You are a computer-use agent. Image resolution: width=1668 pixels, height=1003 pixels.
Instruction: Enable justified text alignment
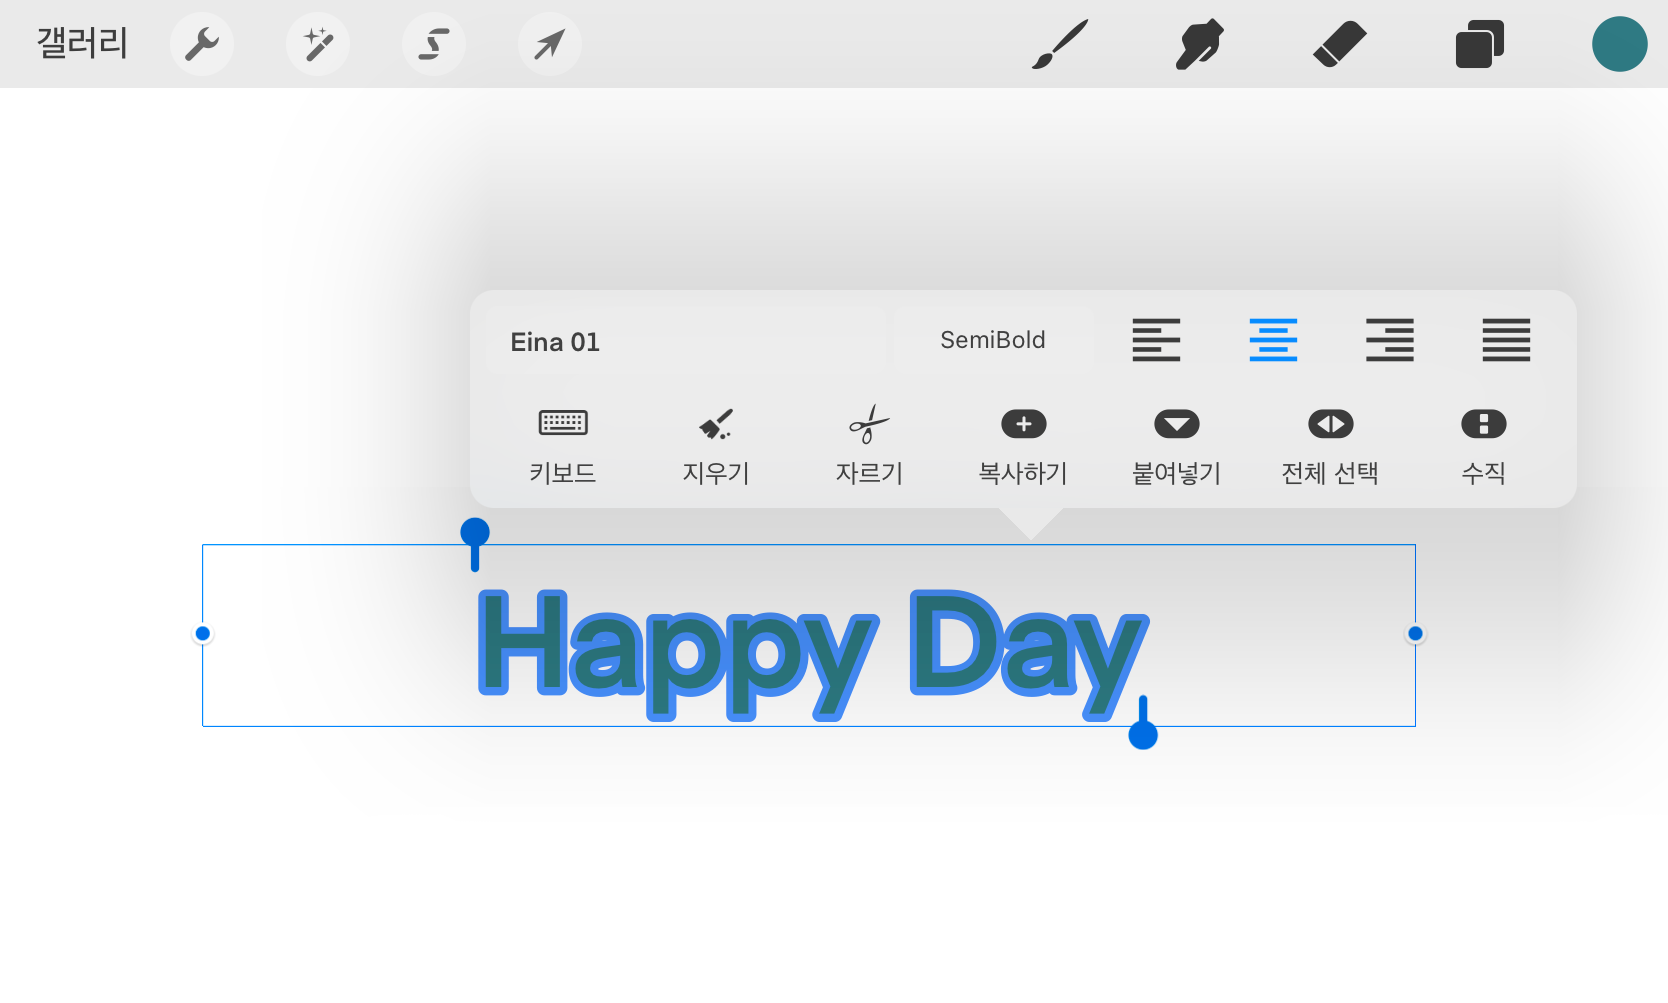[x=1505, y=340]
